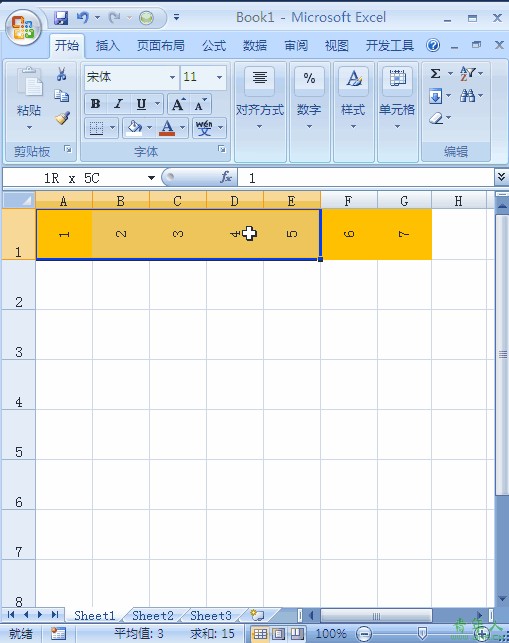Open the Name Box dropdown arrow
Screen dimensions: 509x643
151,178
